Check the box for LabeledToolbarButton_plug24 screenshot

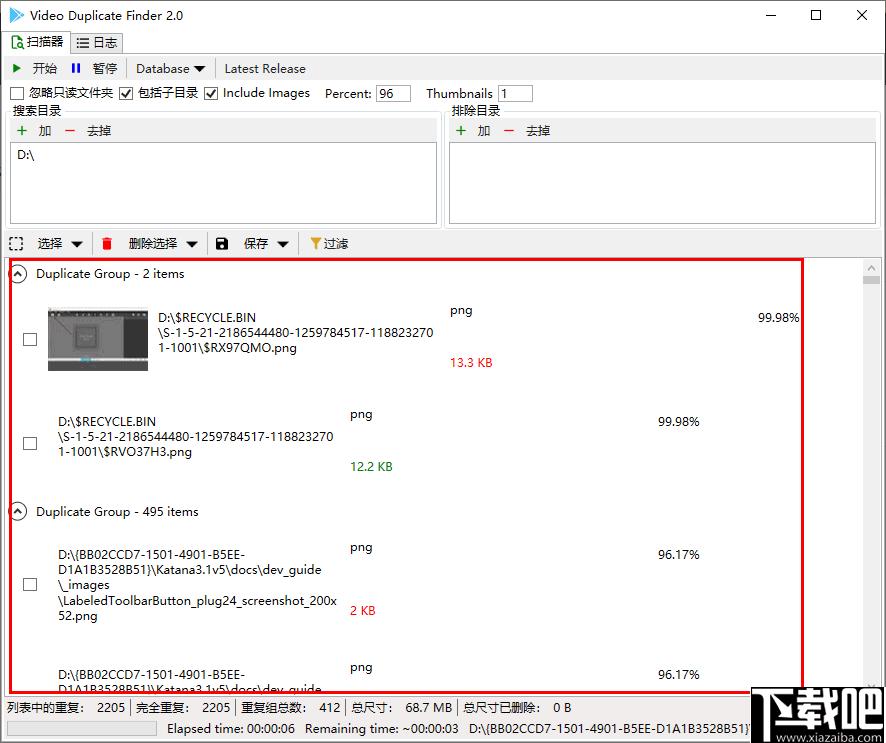click(30, 584)
